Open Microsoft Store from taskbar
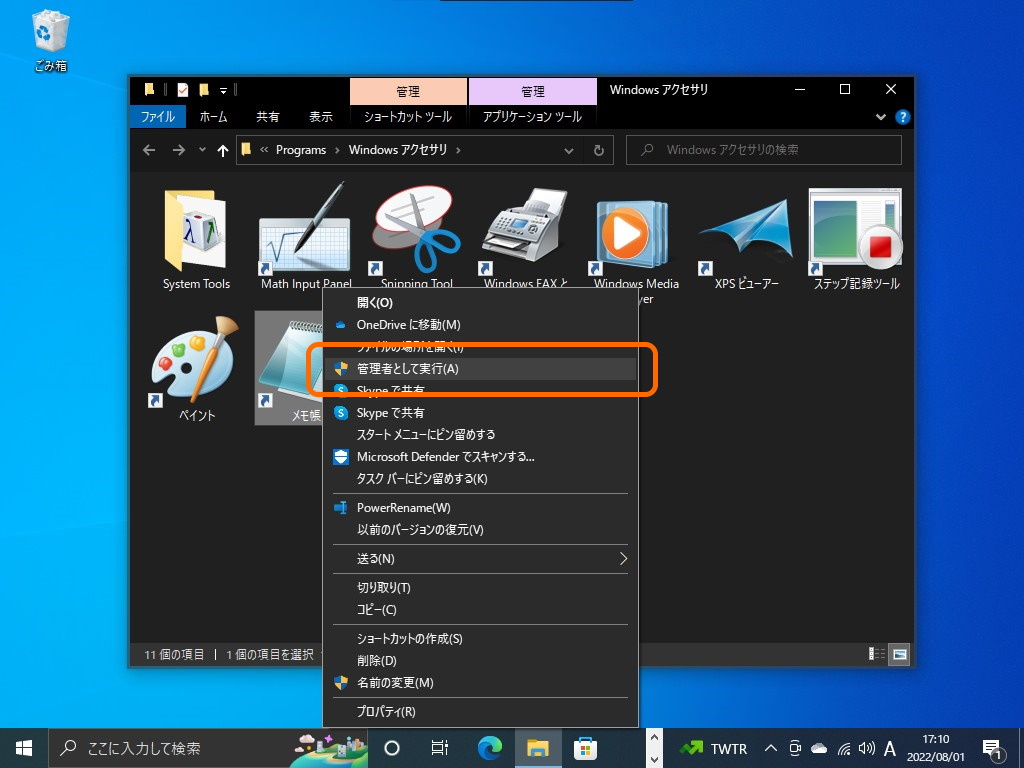This screenshot has height=768, width=1024. [x=585, y=748]
